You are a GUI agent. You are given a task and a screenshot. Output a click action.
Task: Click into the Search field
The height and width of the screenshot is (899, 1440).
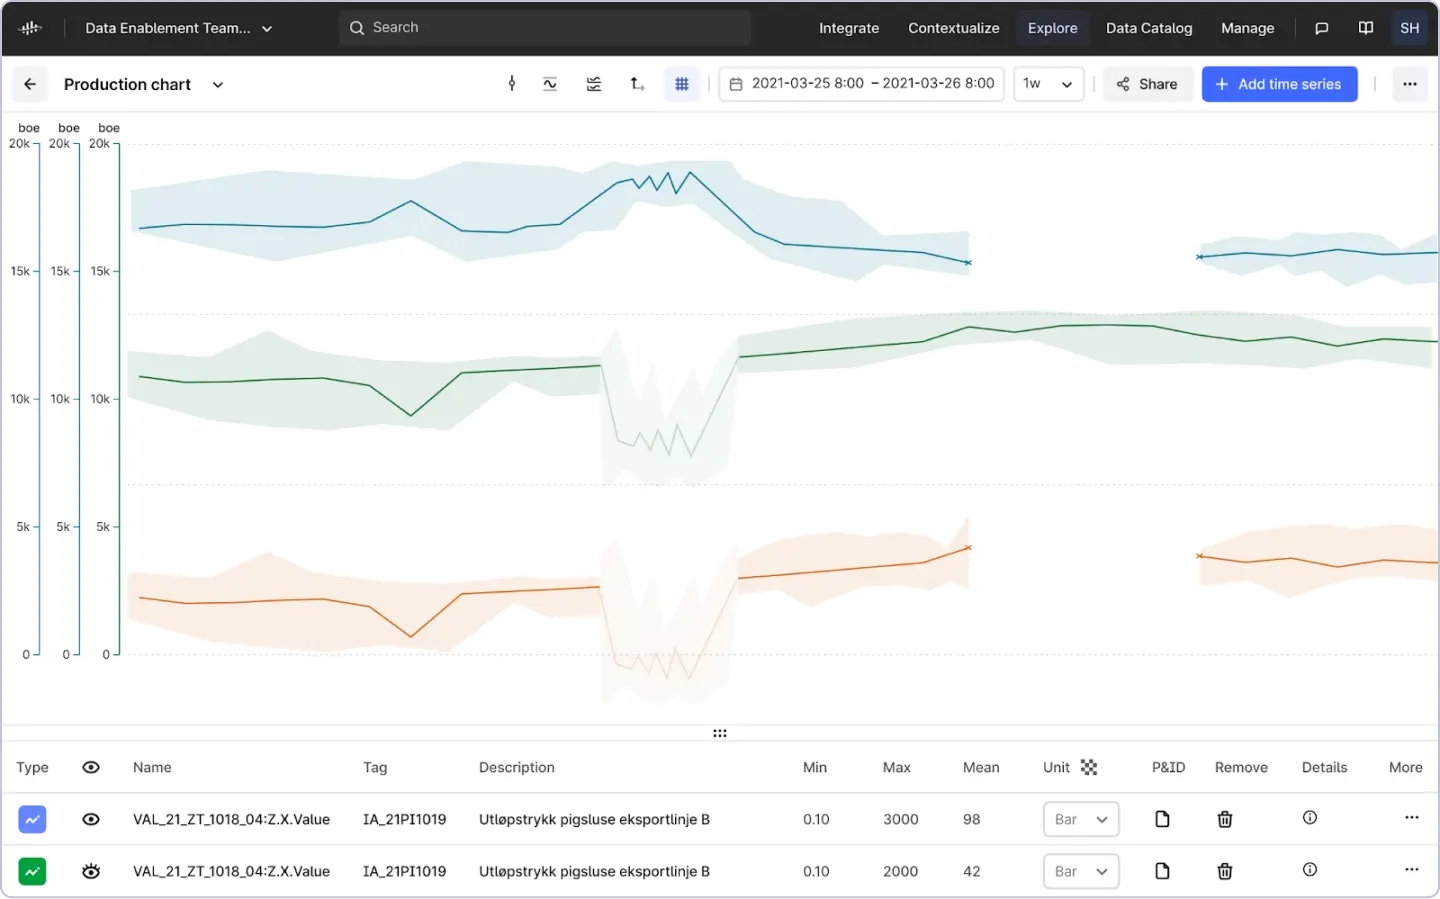coord(545,28)
